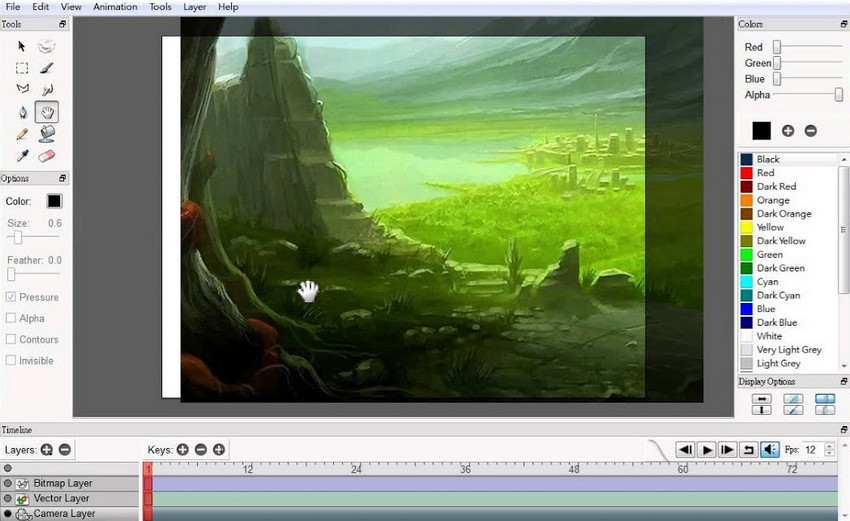Select Dark Orange in the palette
Image resolution: width=850 pixels, height=521 pixels.
[x=784, y=214]
